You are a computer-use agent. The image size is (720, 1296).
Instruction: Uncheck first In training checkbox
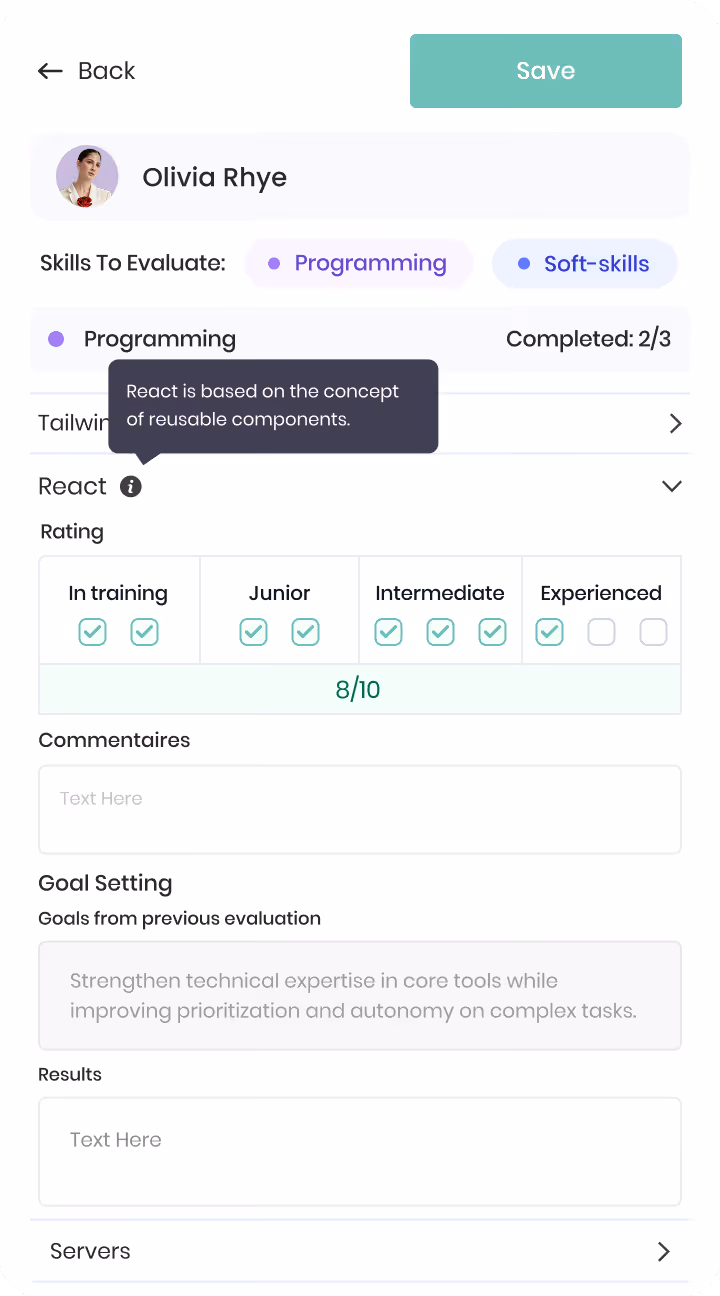pos(93,632)
